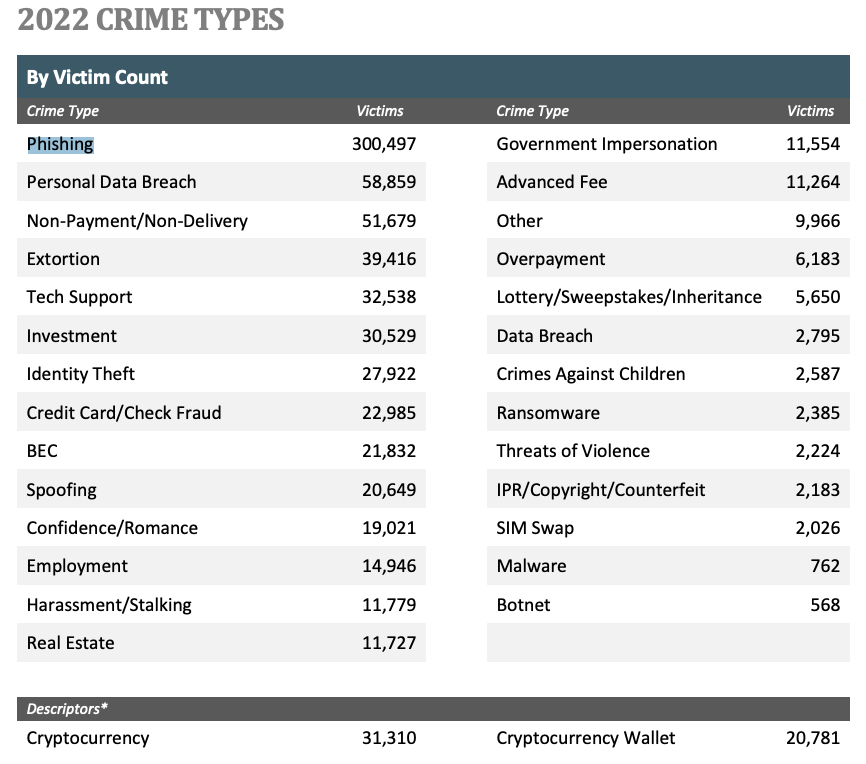Select the Real Estate row label
Image resolution: width=866 pixels, height=764 pixels.
coord(70,643)
